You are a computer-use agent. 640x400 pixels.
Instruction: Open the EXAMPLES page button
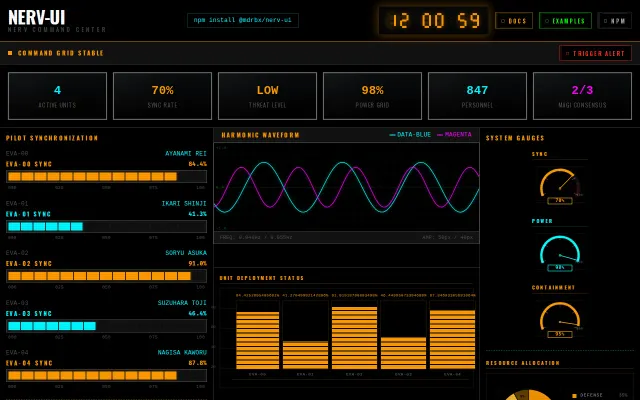(565, 21)
